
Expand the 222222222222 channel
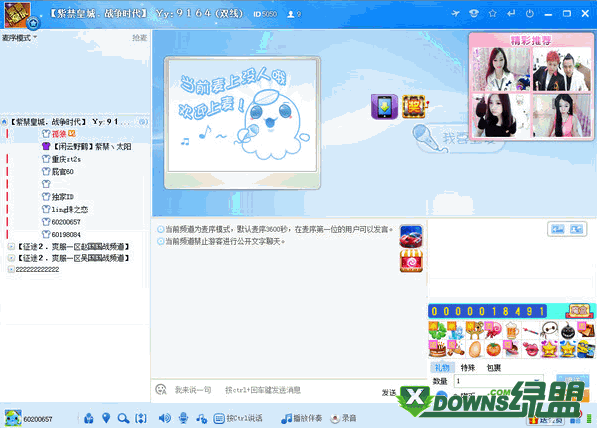(x=11, y=269)
